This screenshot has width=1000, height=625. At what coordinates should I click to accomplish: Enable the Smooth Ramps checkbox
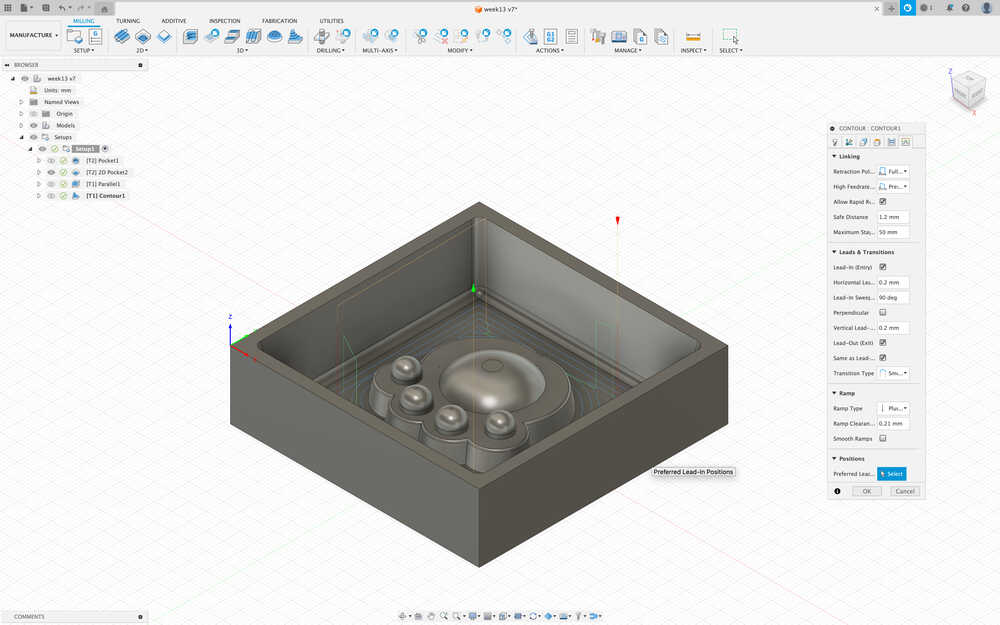(883, 438)
